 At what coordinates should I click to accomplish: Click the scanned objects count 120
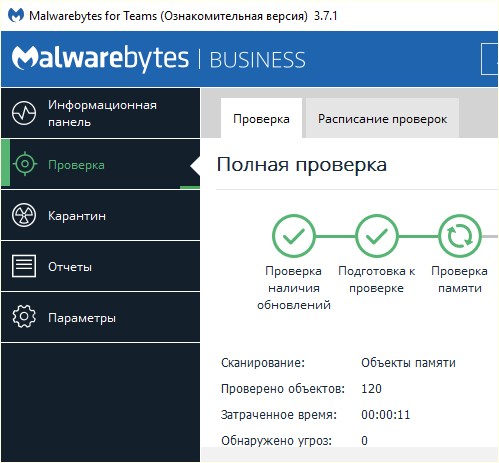click(x=371, y=389)
